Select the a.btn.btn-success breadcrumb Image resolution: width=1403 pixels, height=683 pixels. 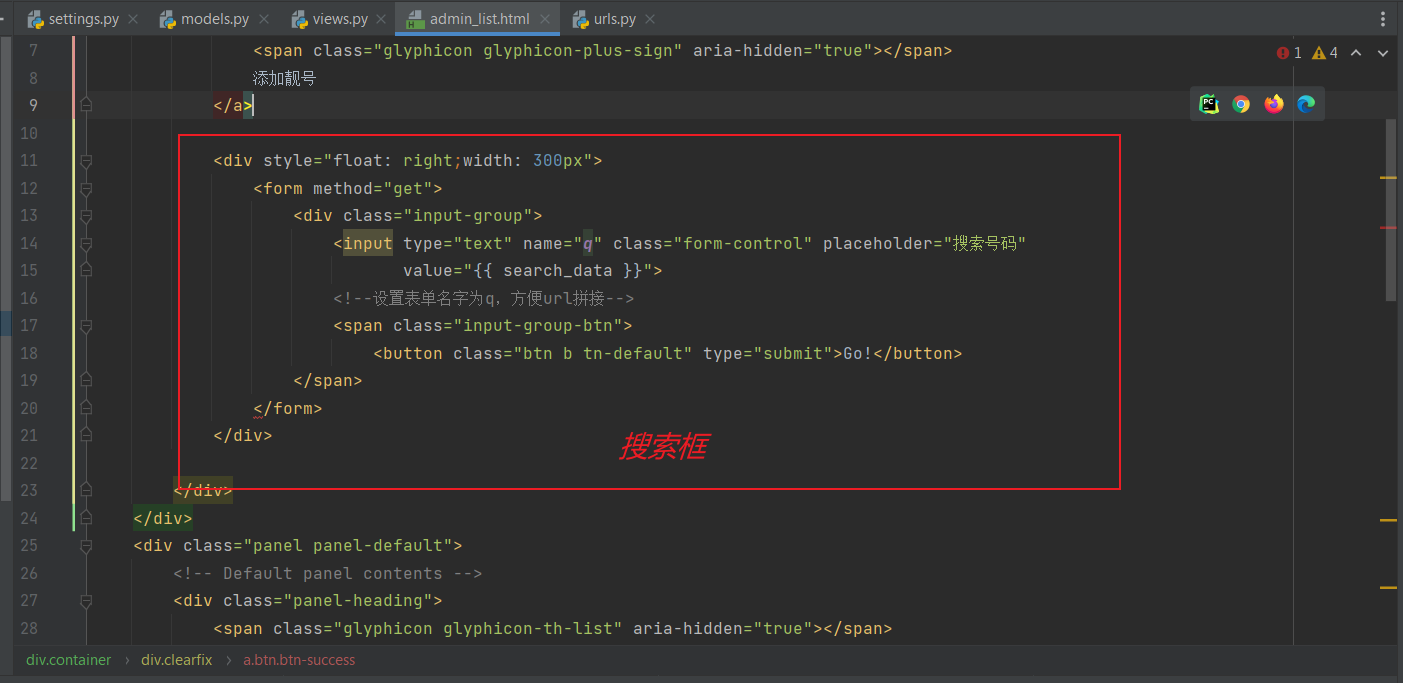[298, 660]
